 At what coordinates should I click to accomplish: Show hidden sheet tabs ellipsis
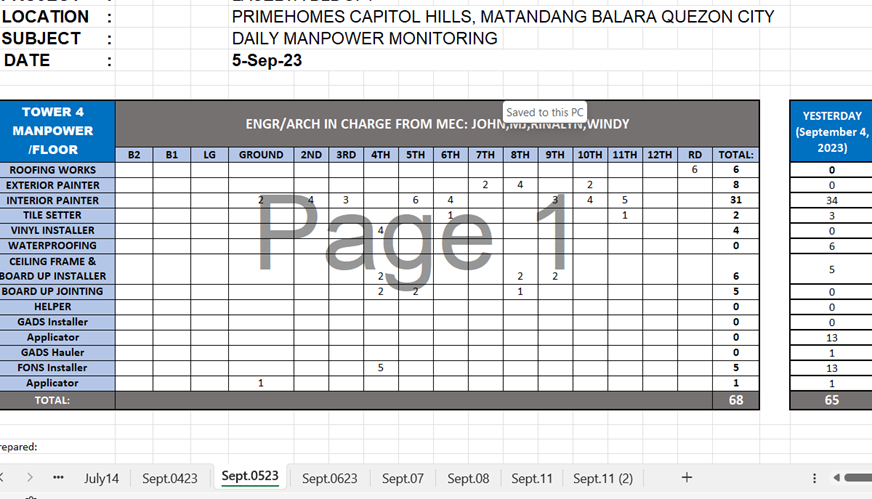coord(58,477)
